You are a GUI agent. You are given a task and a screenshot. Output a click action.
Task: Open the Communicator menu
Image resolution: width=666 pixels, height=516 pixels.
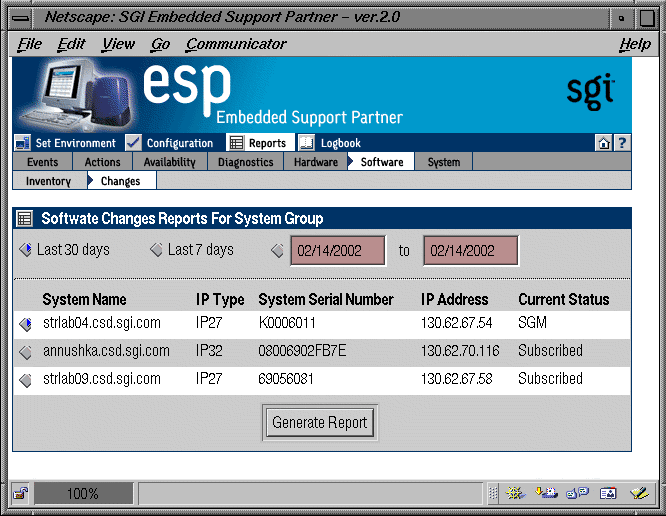point(236,44)
